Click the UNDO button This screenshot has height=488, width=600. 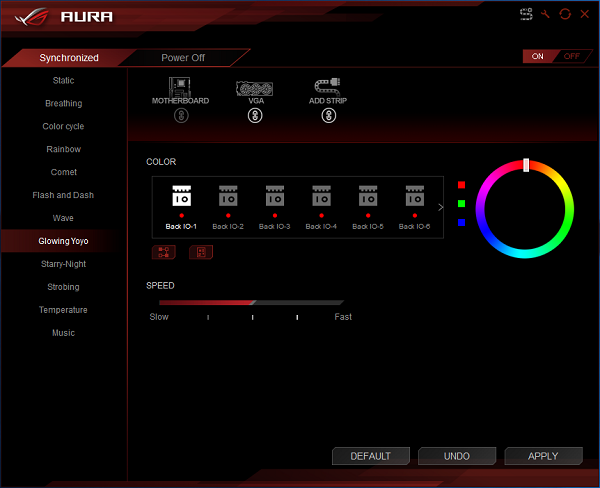457,456
